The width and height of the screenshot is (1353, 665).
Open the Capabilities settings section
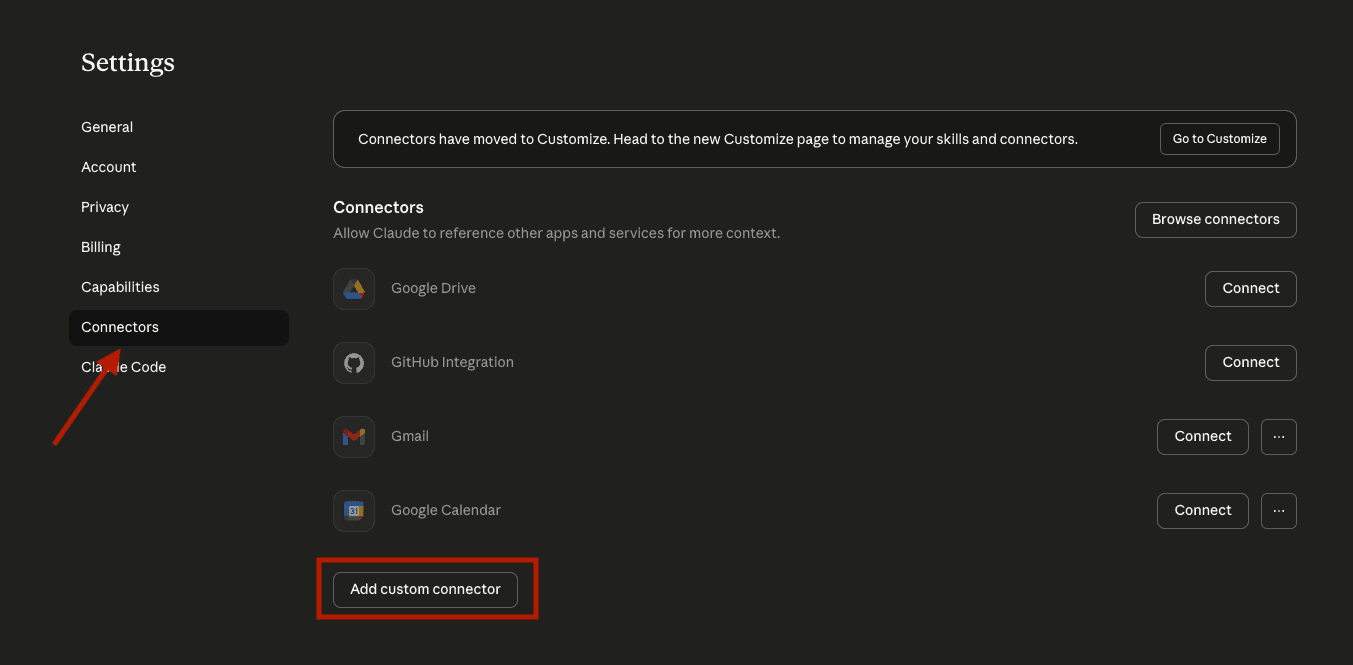(120, 287)
